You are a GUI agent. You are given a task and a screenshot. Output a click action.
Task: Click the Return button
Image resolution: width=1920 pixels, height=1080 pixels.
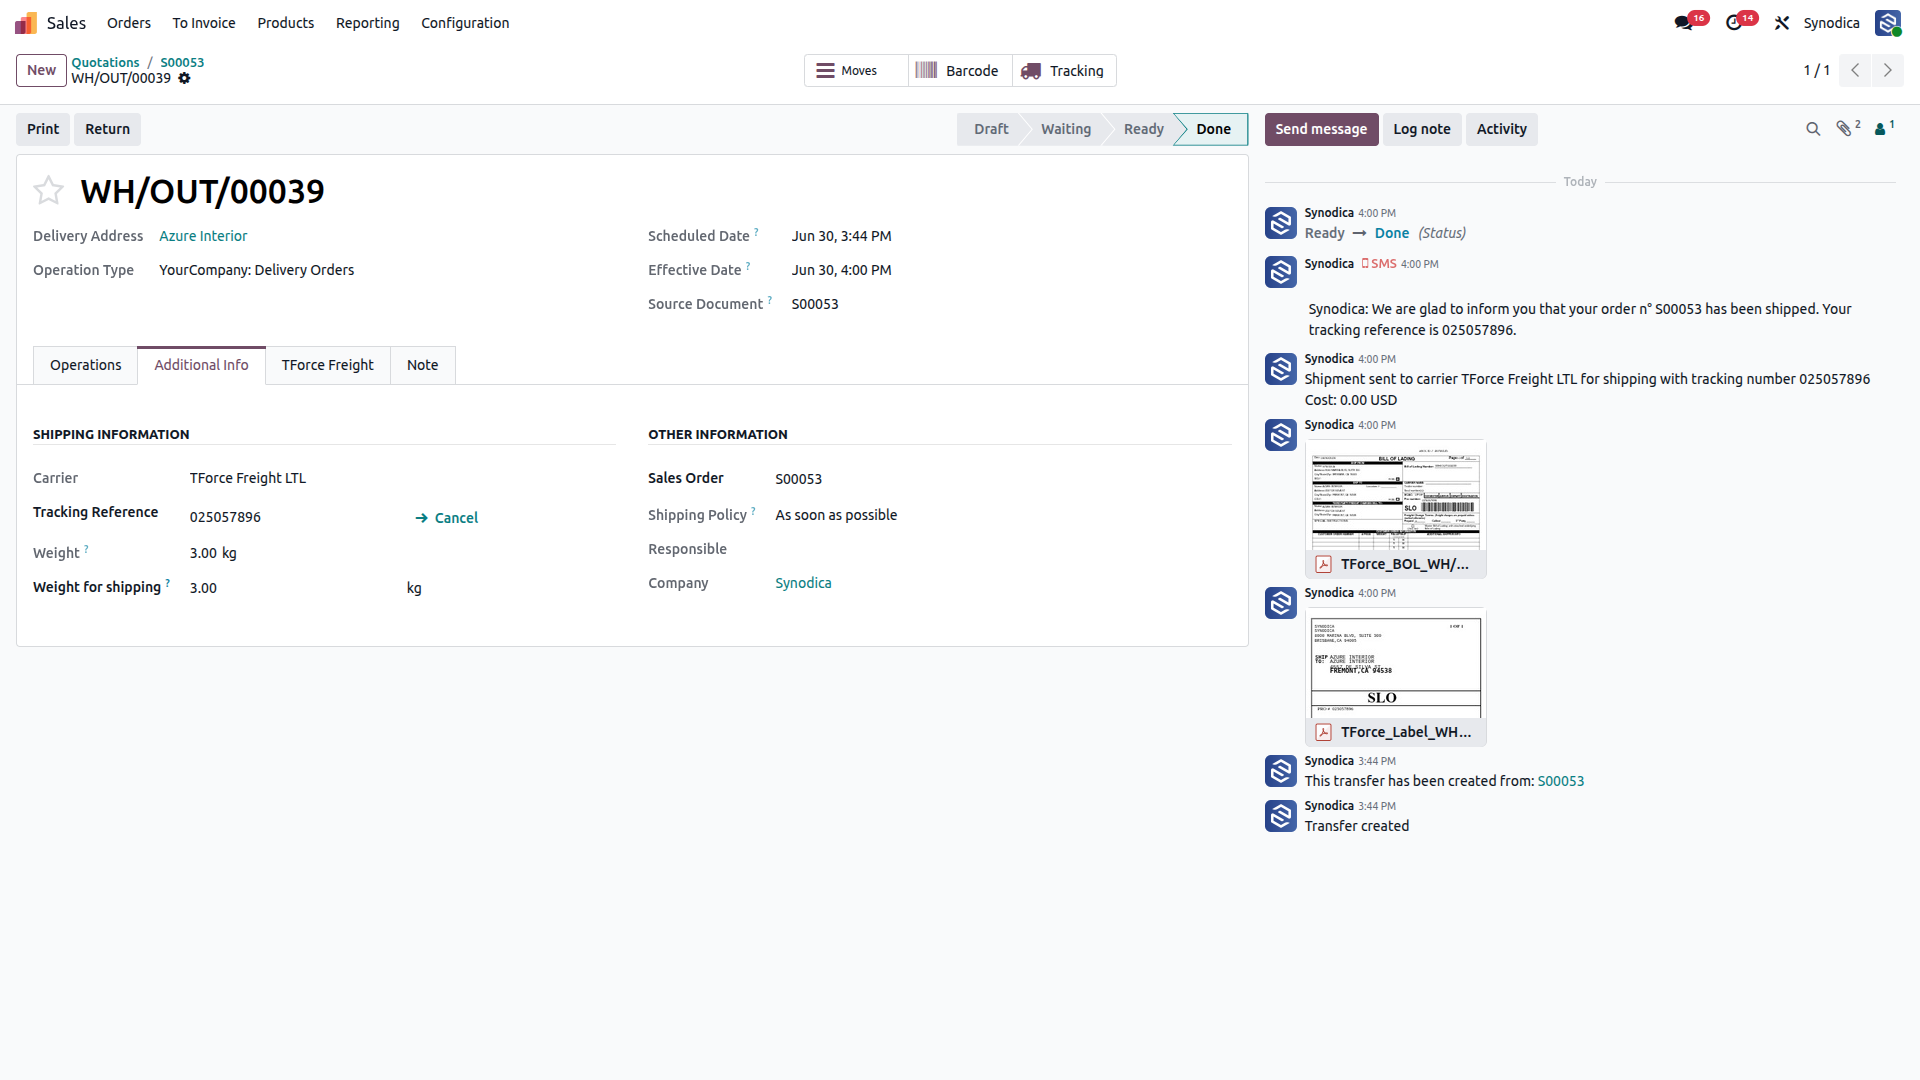108,129
